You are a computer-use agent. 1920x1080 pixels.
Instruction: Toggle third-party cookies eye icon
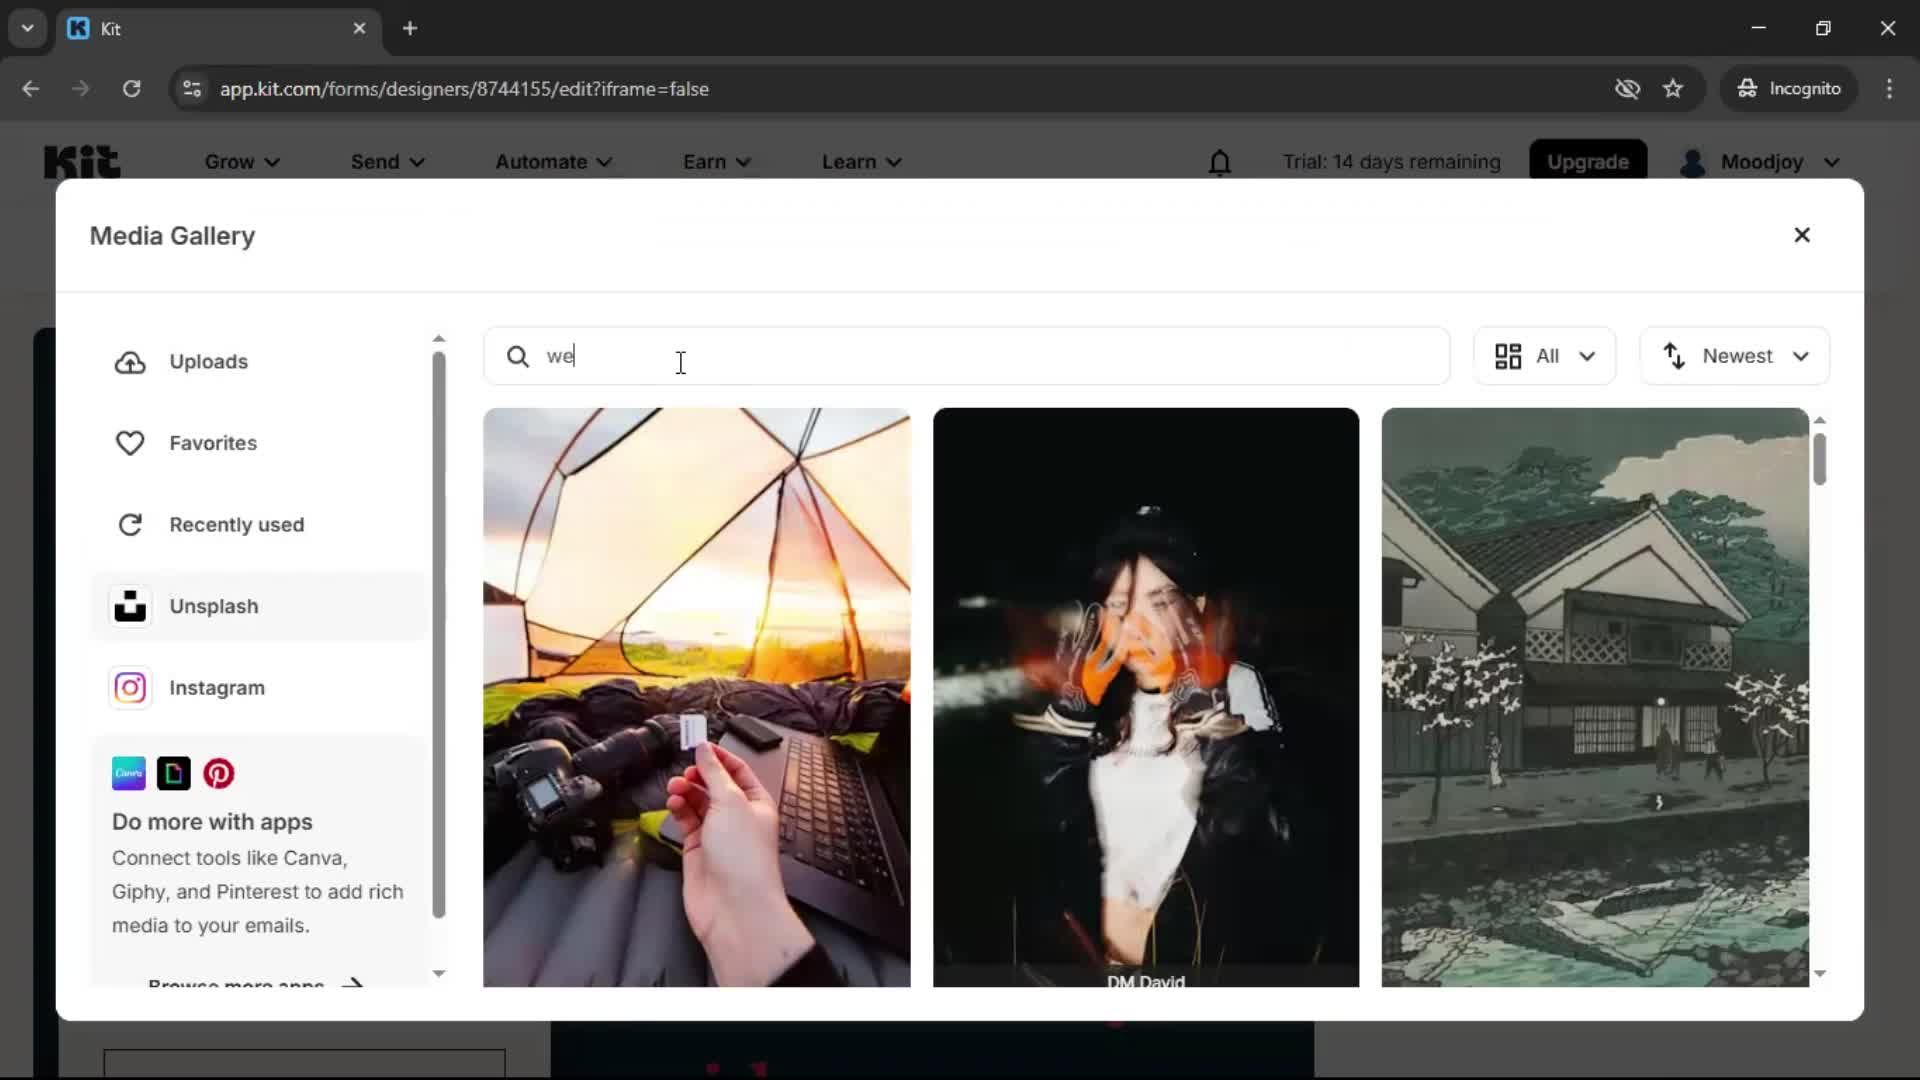tap(1628, 88)
